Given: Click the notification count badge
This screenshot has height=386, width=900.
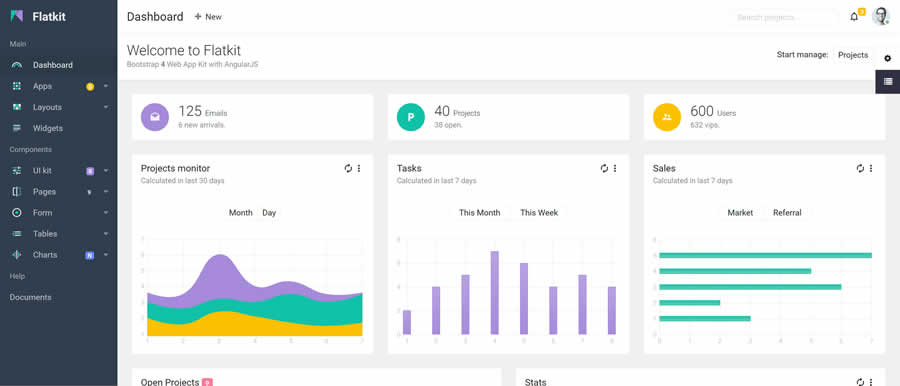Looking at the screenshot, I should [862, 11].
